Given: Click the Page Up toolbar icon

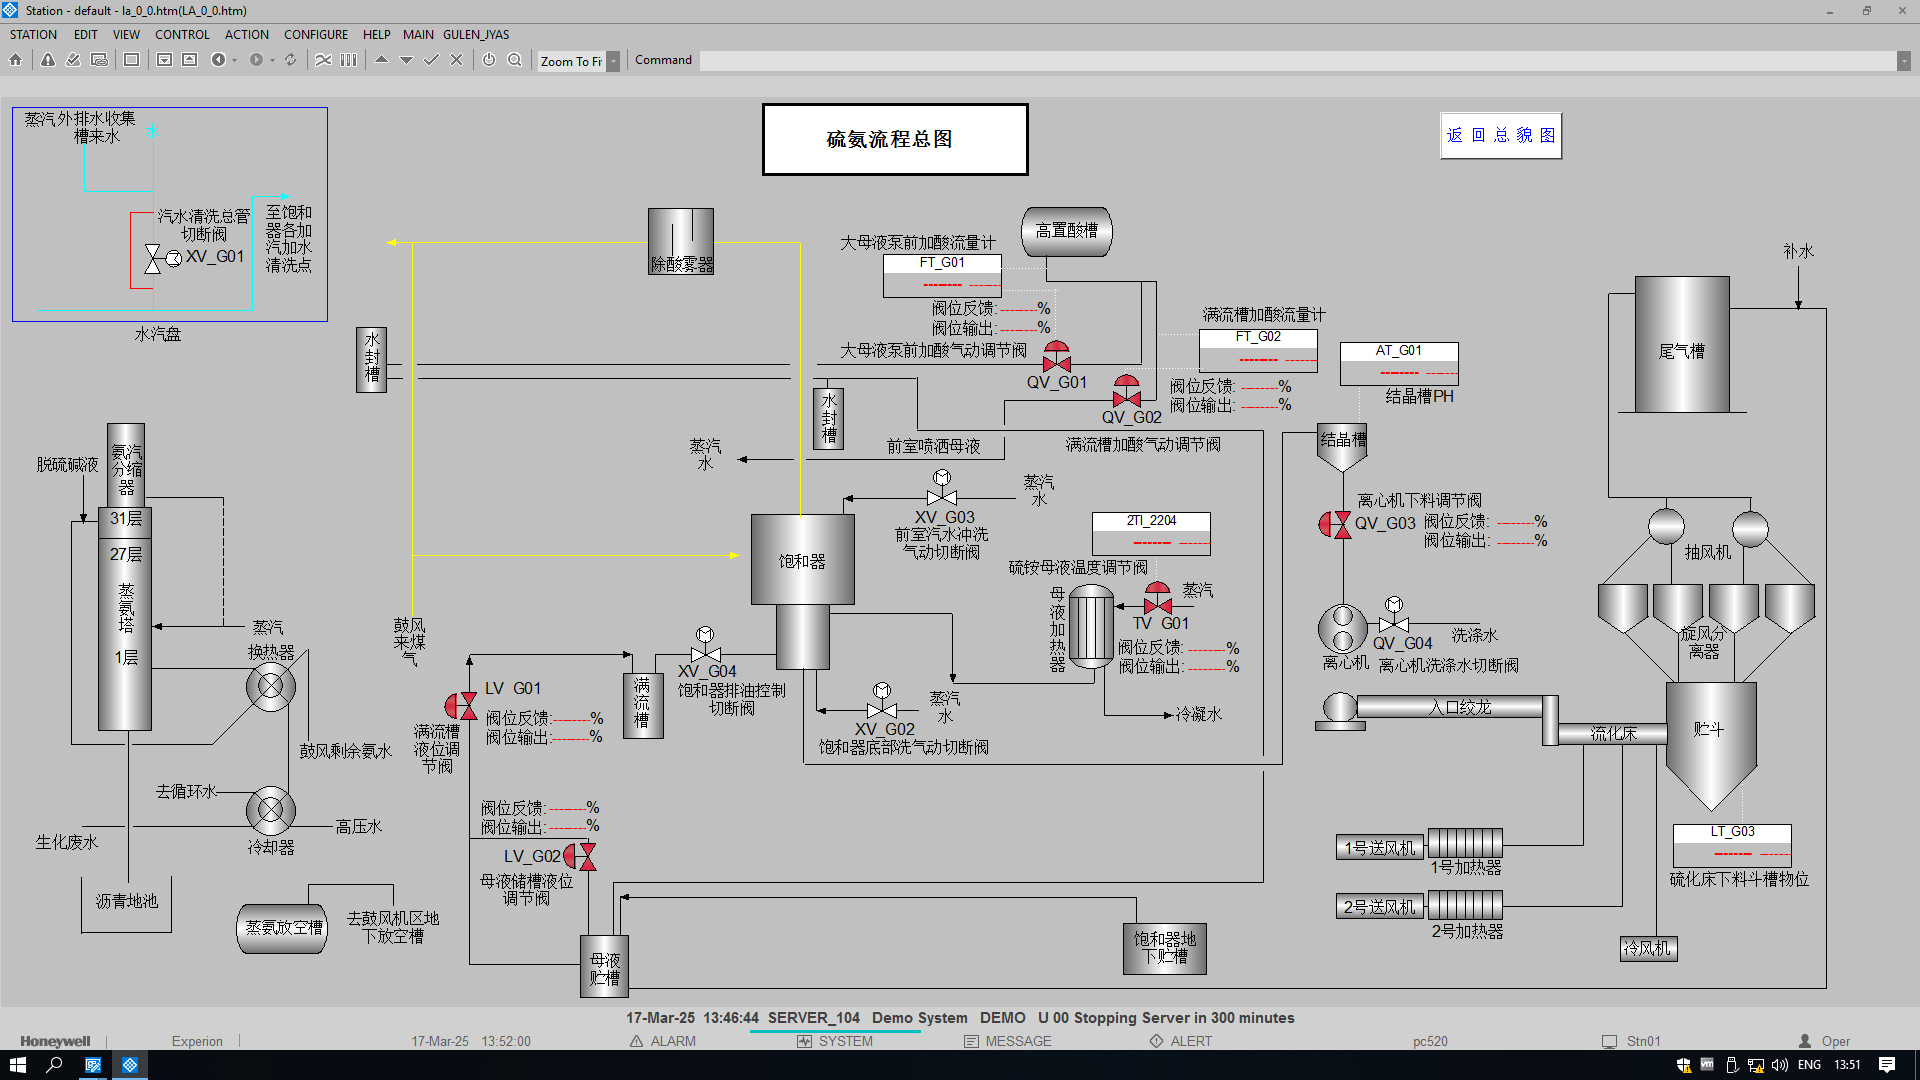Looking at the screenshot, I should point(189,60).
